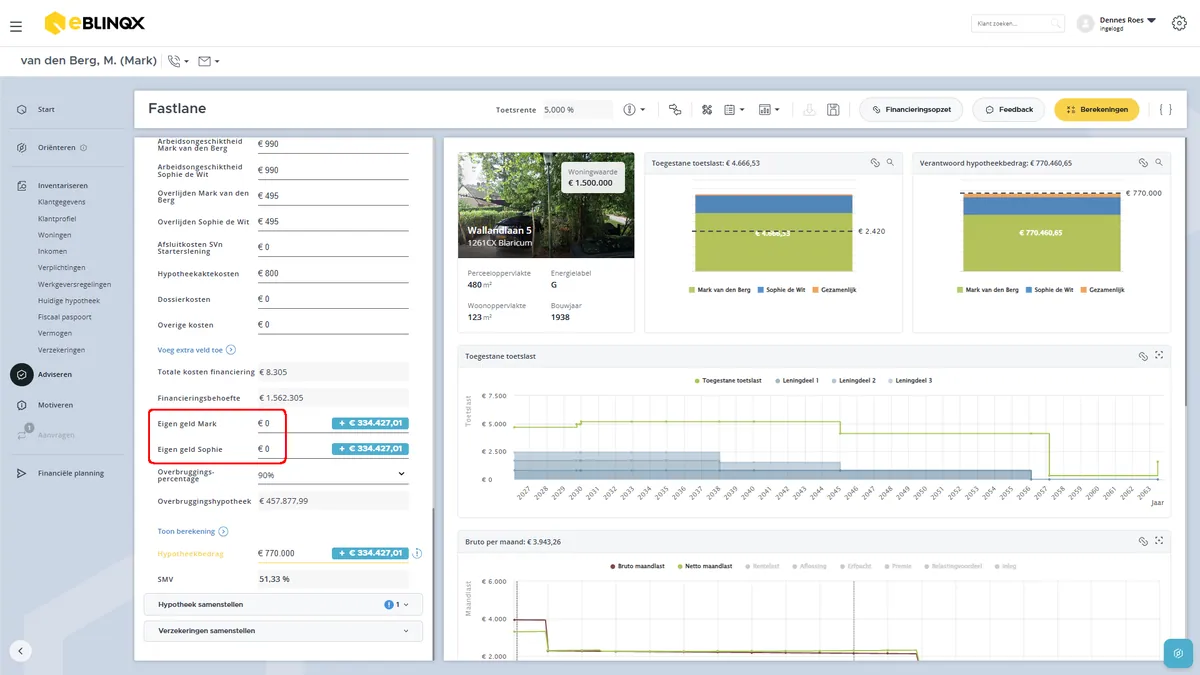Go to Start in the sidebar
The width and height of the screenshot is (1200, 675).
[46, 109]
